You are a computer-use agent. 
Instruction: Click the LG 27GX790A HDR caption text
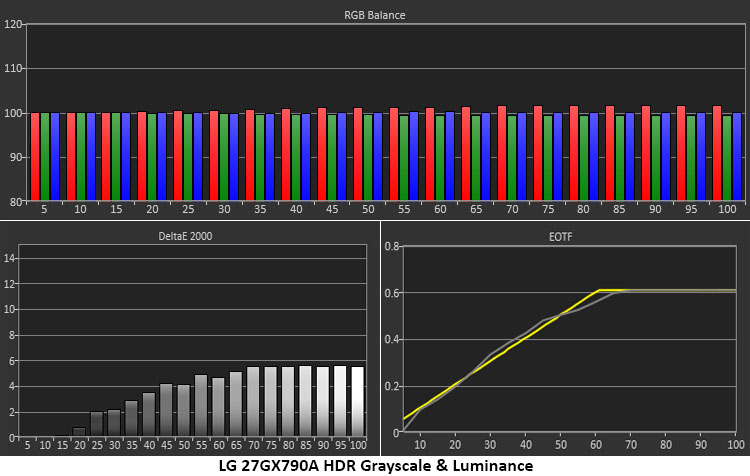[375, 465]
